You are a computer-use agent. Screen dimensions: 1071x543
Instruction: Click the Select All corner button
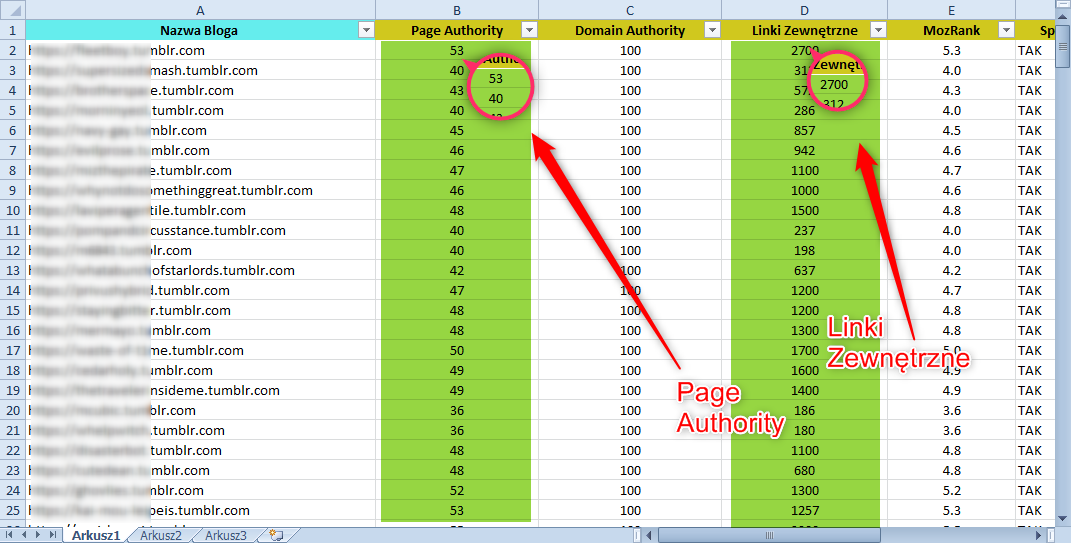tap(12, 9)
